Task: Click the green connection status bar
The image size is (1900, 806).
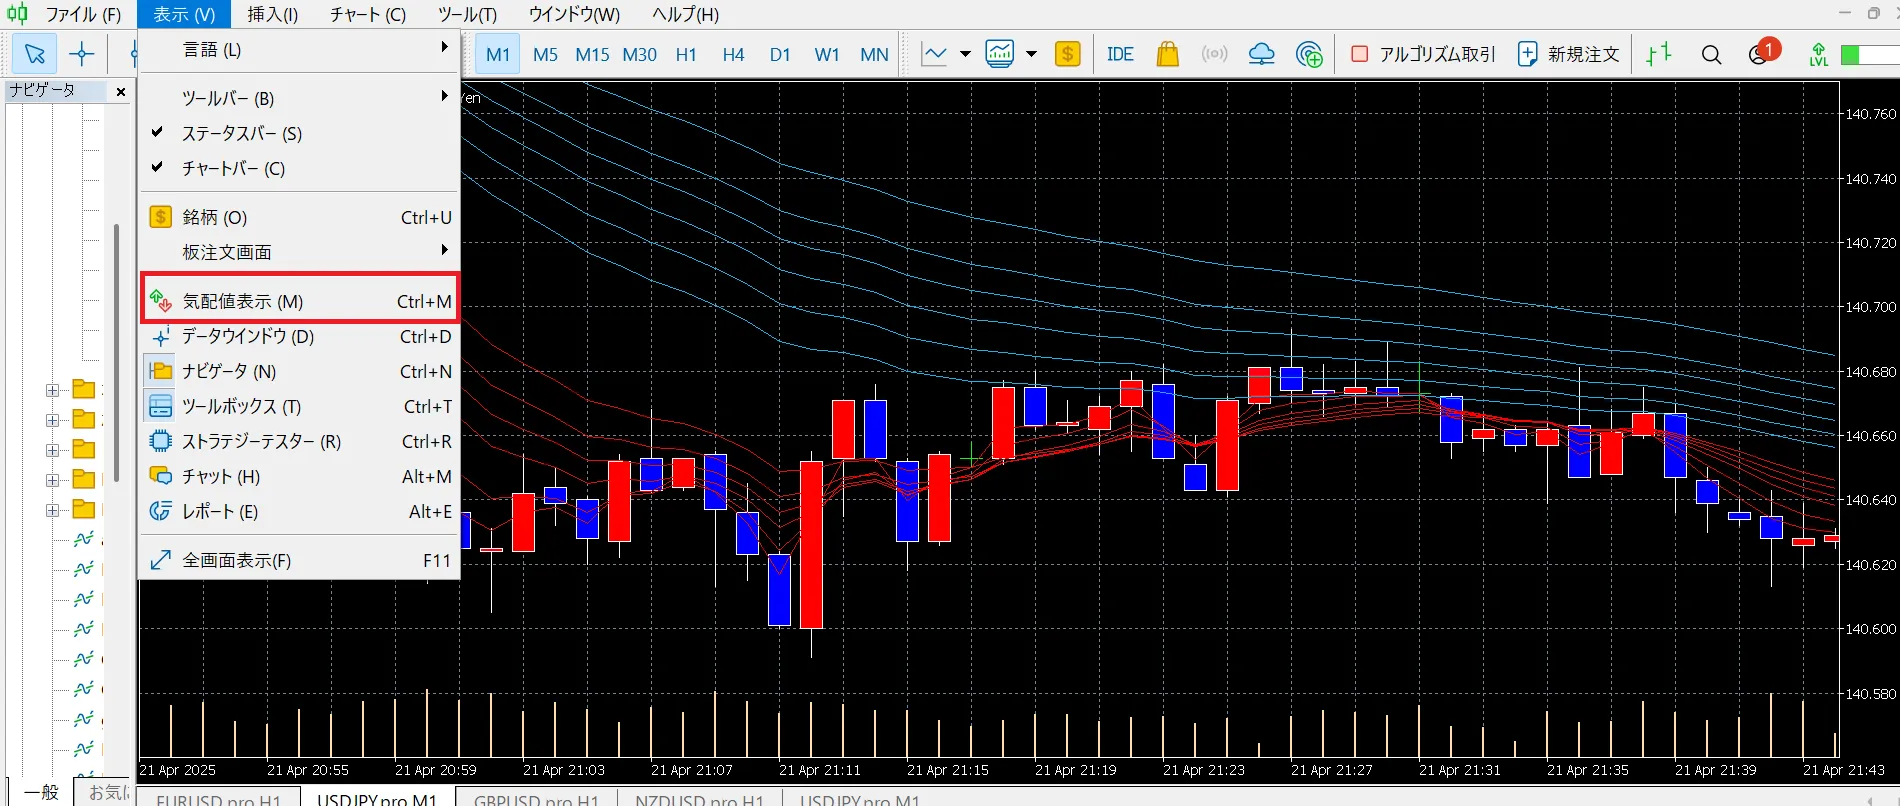Action: click(1868, 54)
